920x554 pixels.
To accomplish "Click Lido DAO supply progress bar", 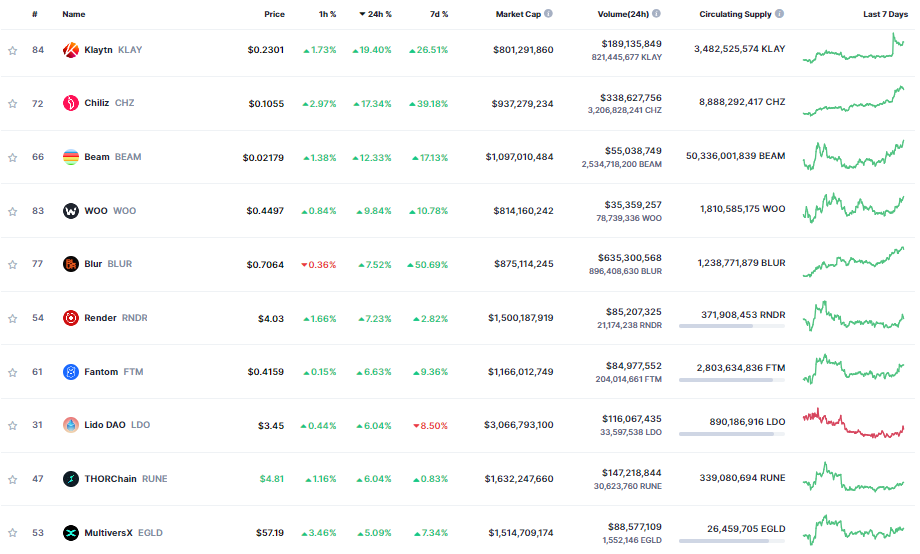I will pyautogui.click(x=732, y=434).
